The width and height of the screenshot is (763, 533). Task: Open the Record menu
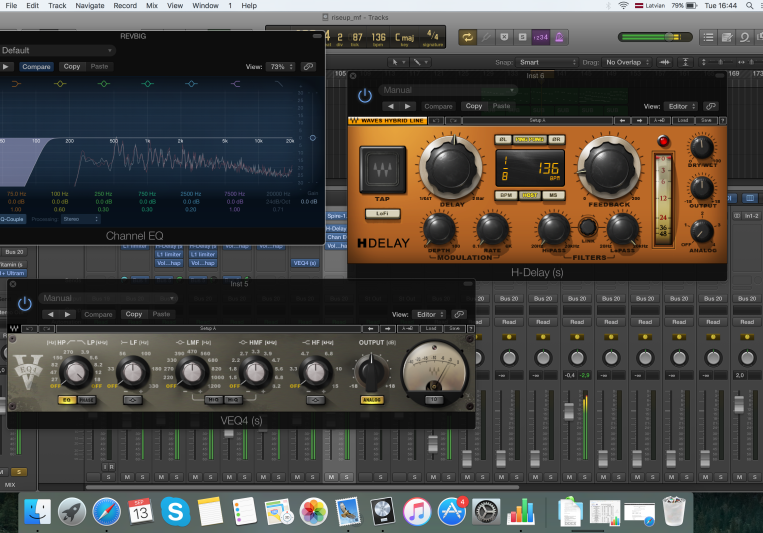tap(125, 5)
